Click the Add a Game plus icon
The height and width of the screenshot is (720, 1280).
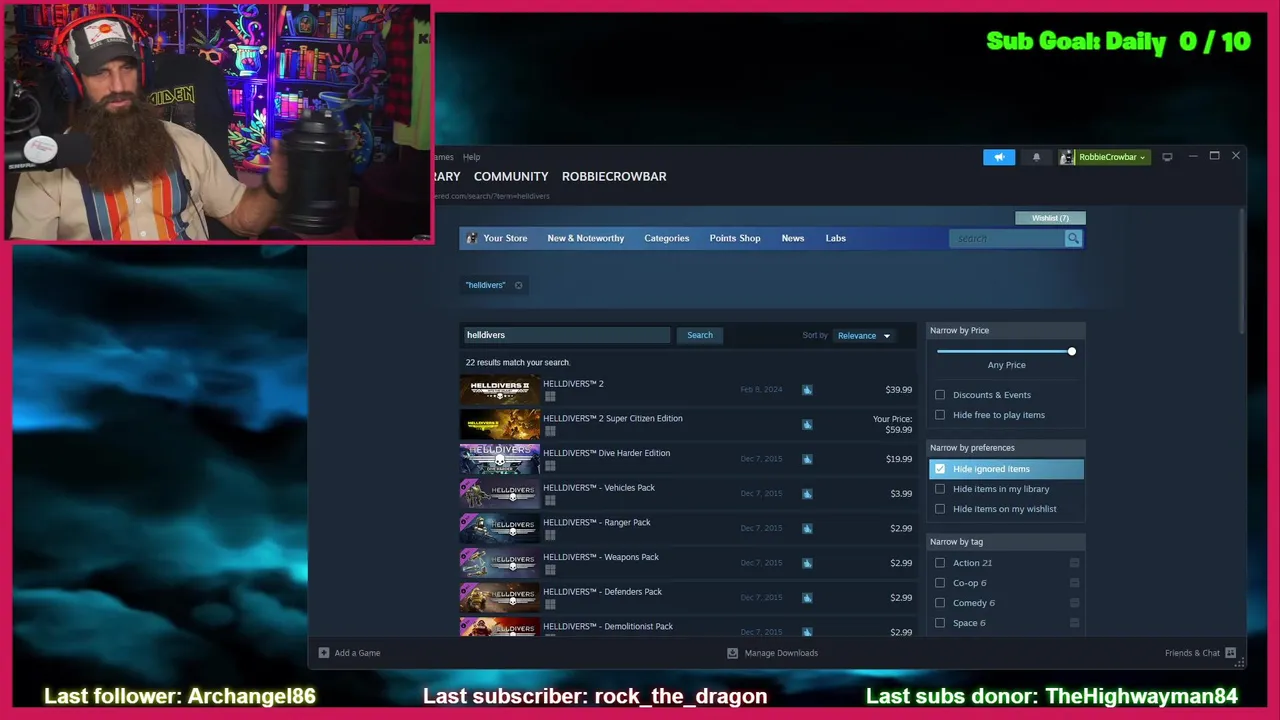[323, 653]
